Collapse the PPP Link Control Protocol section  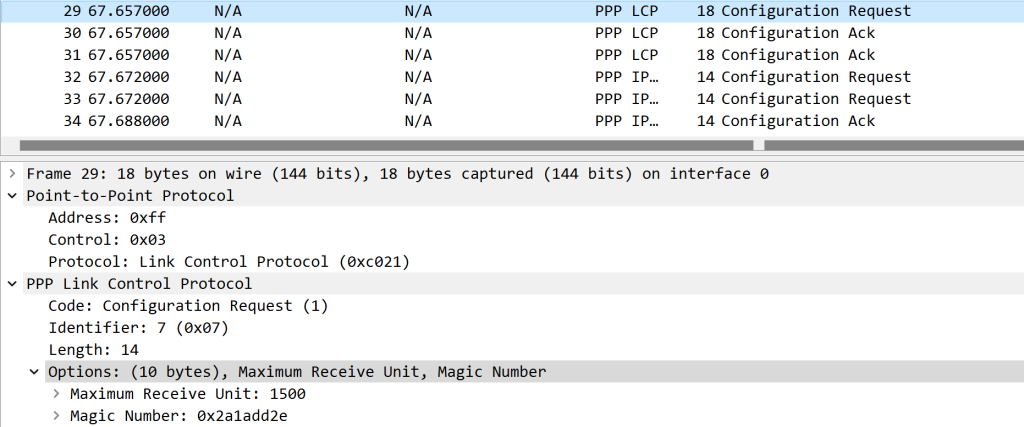tap(12, 284)
